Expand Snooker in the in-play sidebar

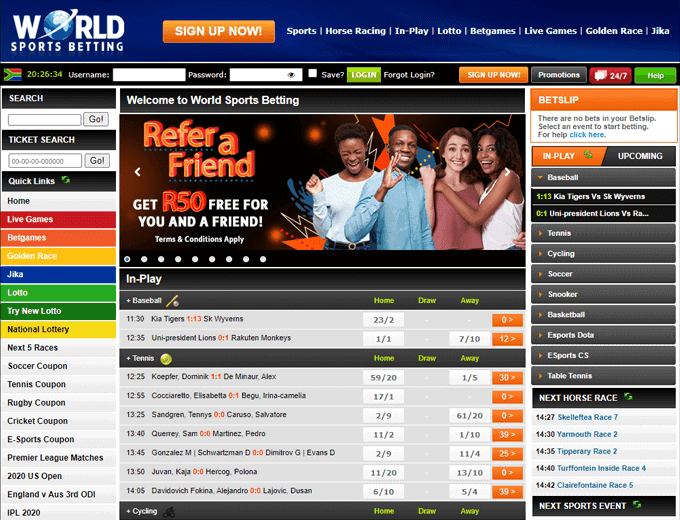603,294
